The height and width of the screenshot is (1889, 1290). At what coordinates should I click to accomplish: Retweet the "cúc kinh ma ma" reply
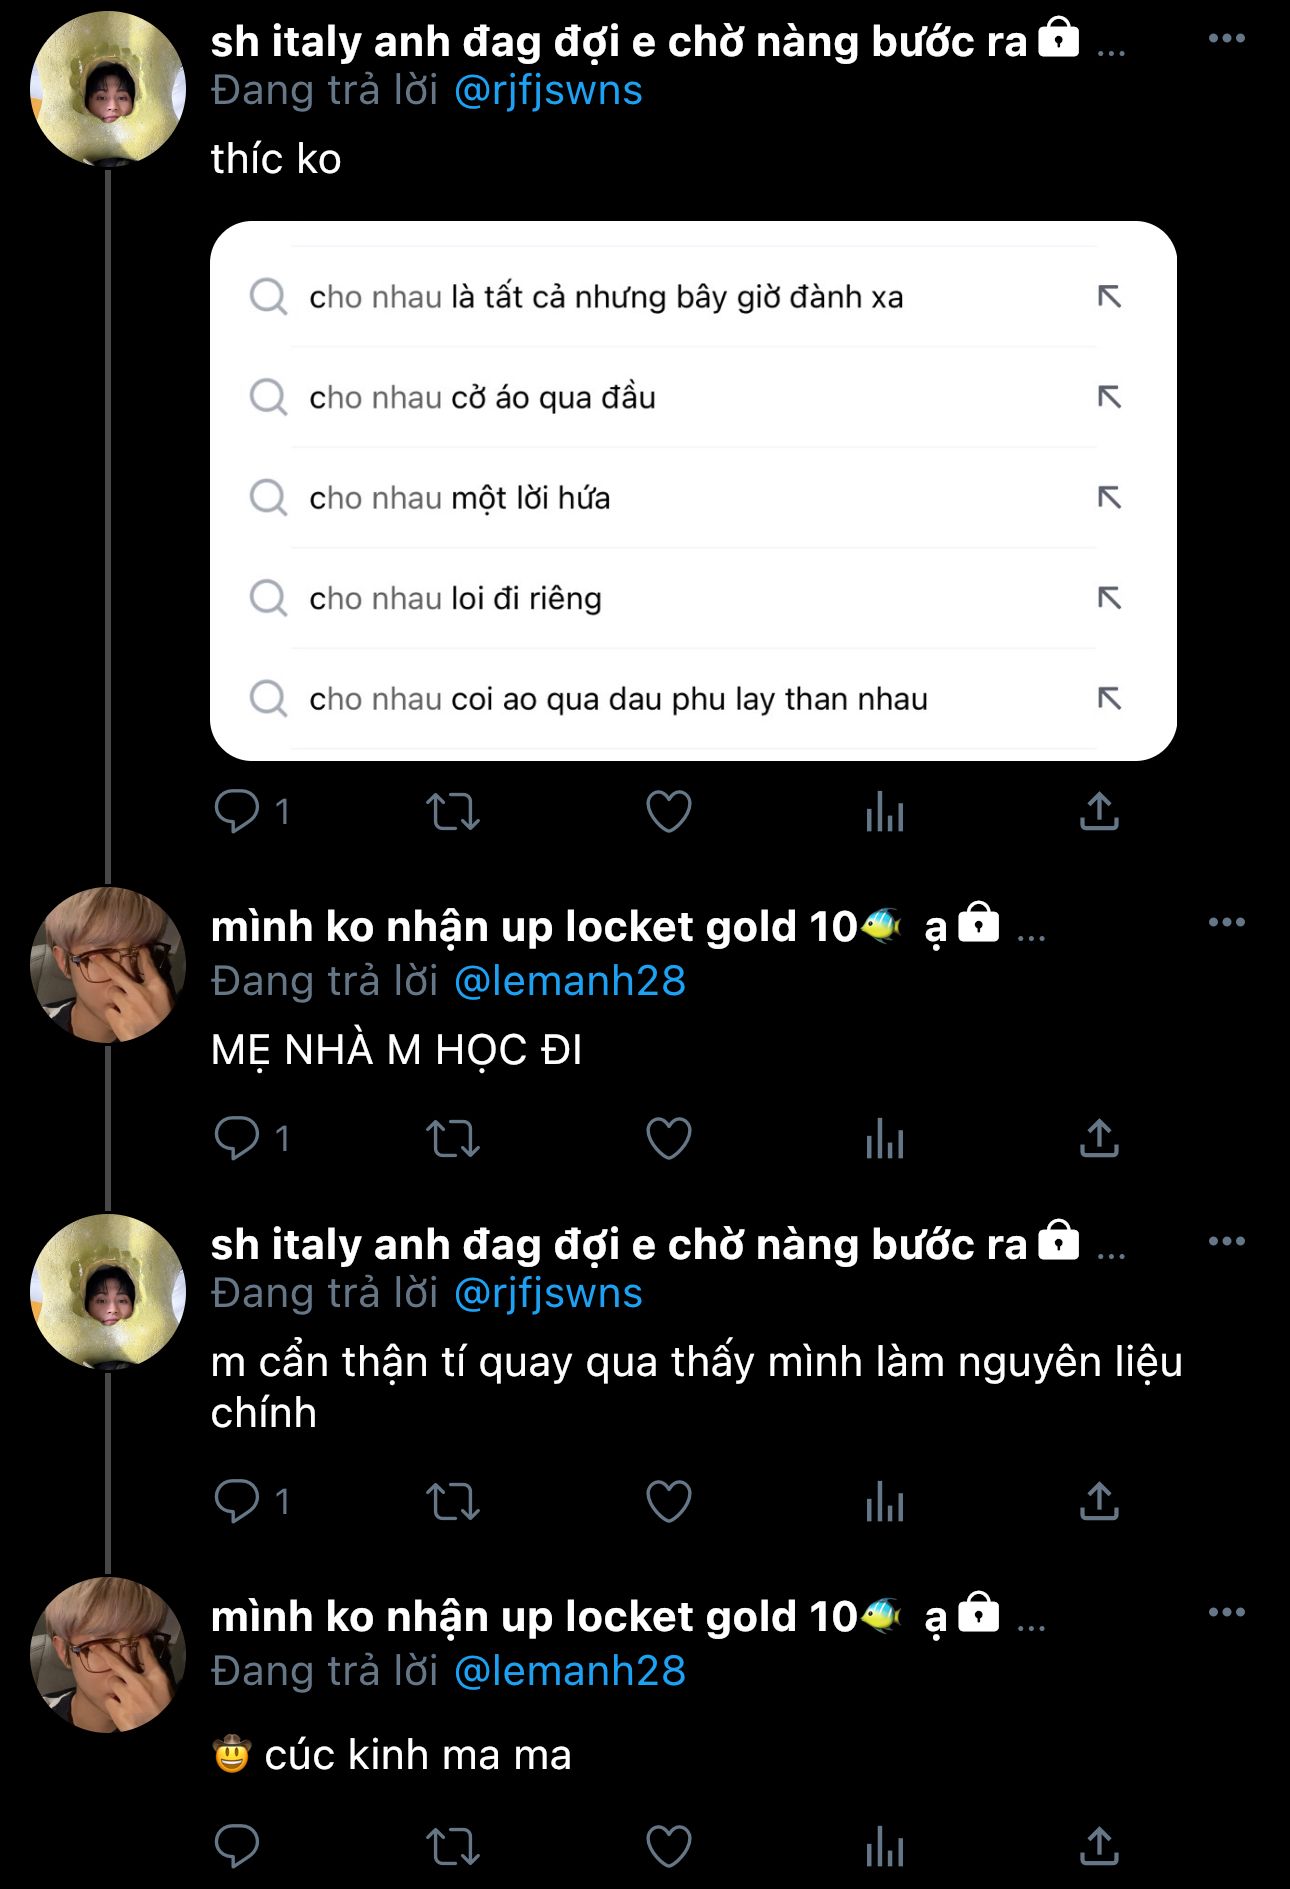point(453,1847)
